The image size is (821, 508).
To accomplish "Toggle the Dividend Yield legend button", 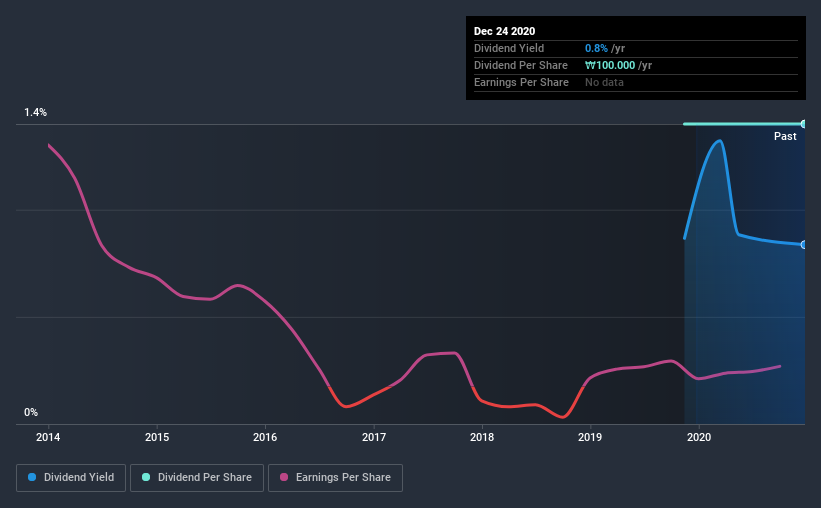I will pos(71,478).
